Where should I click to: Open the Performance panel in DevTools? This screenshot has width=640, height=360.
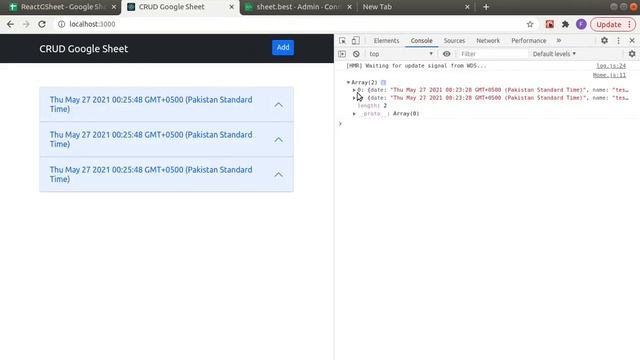pos(529,41)
